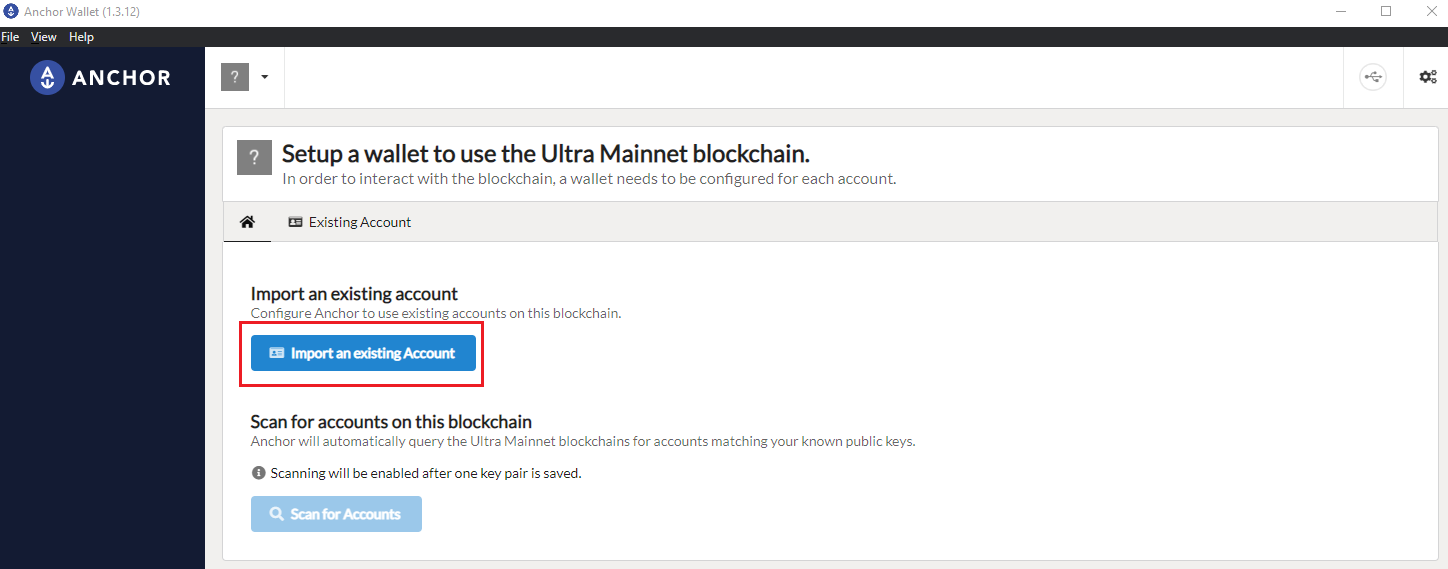Open settings via the gears icon
This screenshot has height=569, width=1448.
[x=1428, y=77]
